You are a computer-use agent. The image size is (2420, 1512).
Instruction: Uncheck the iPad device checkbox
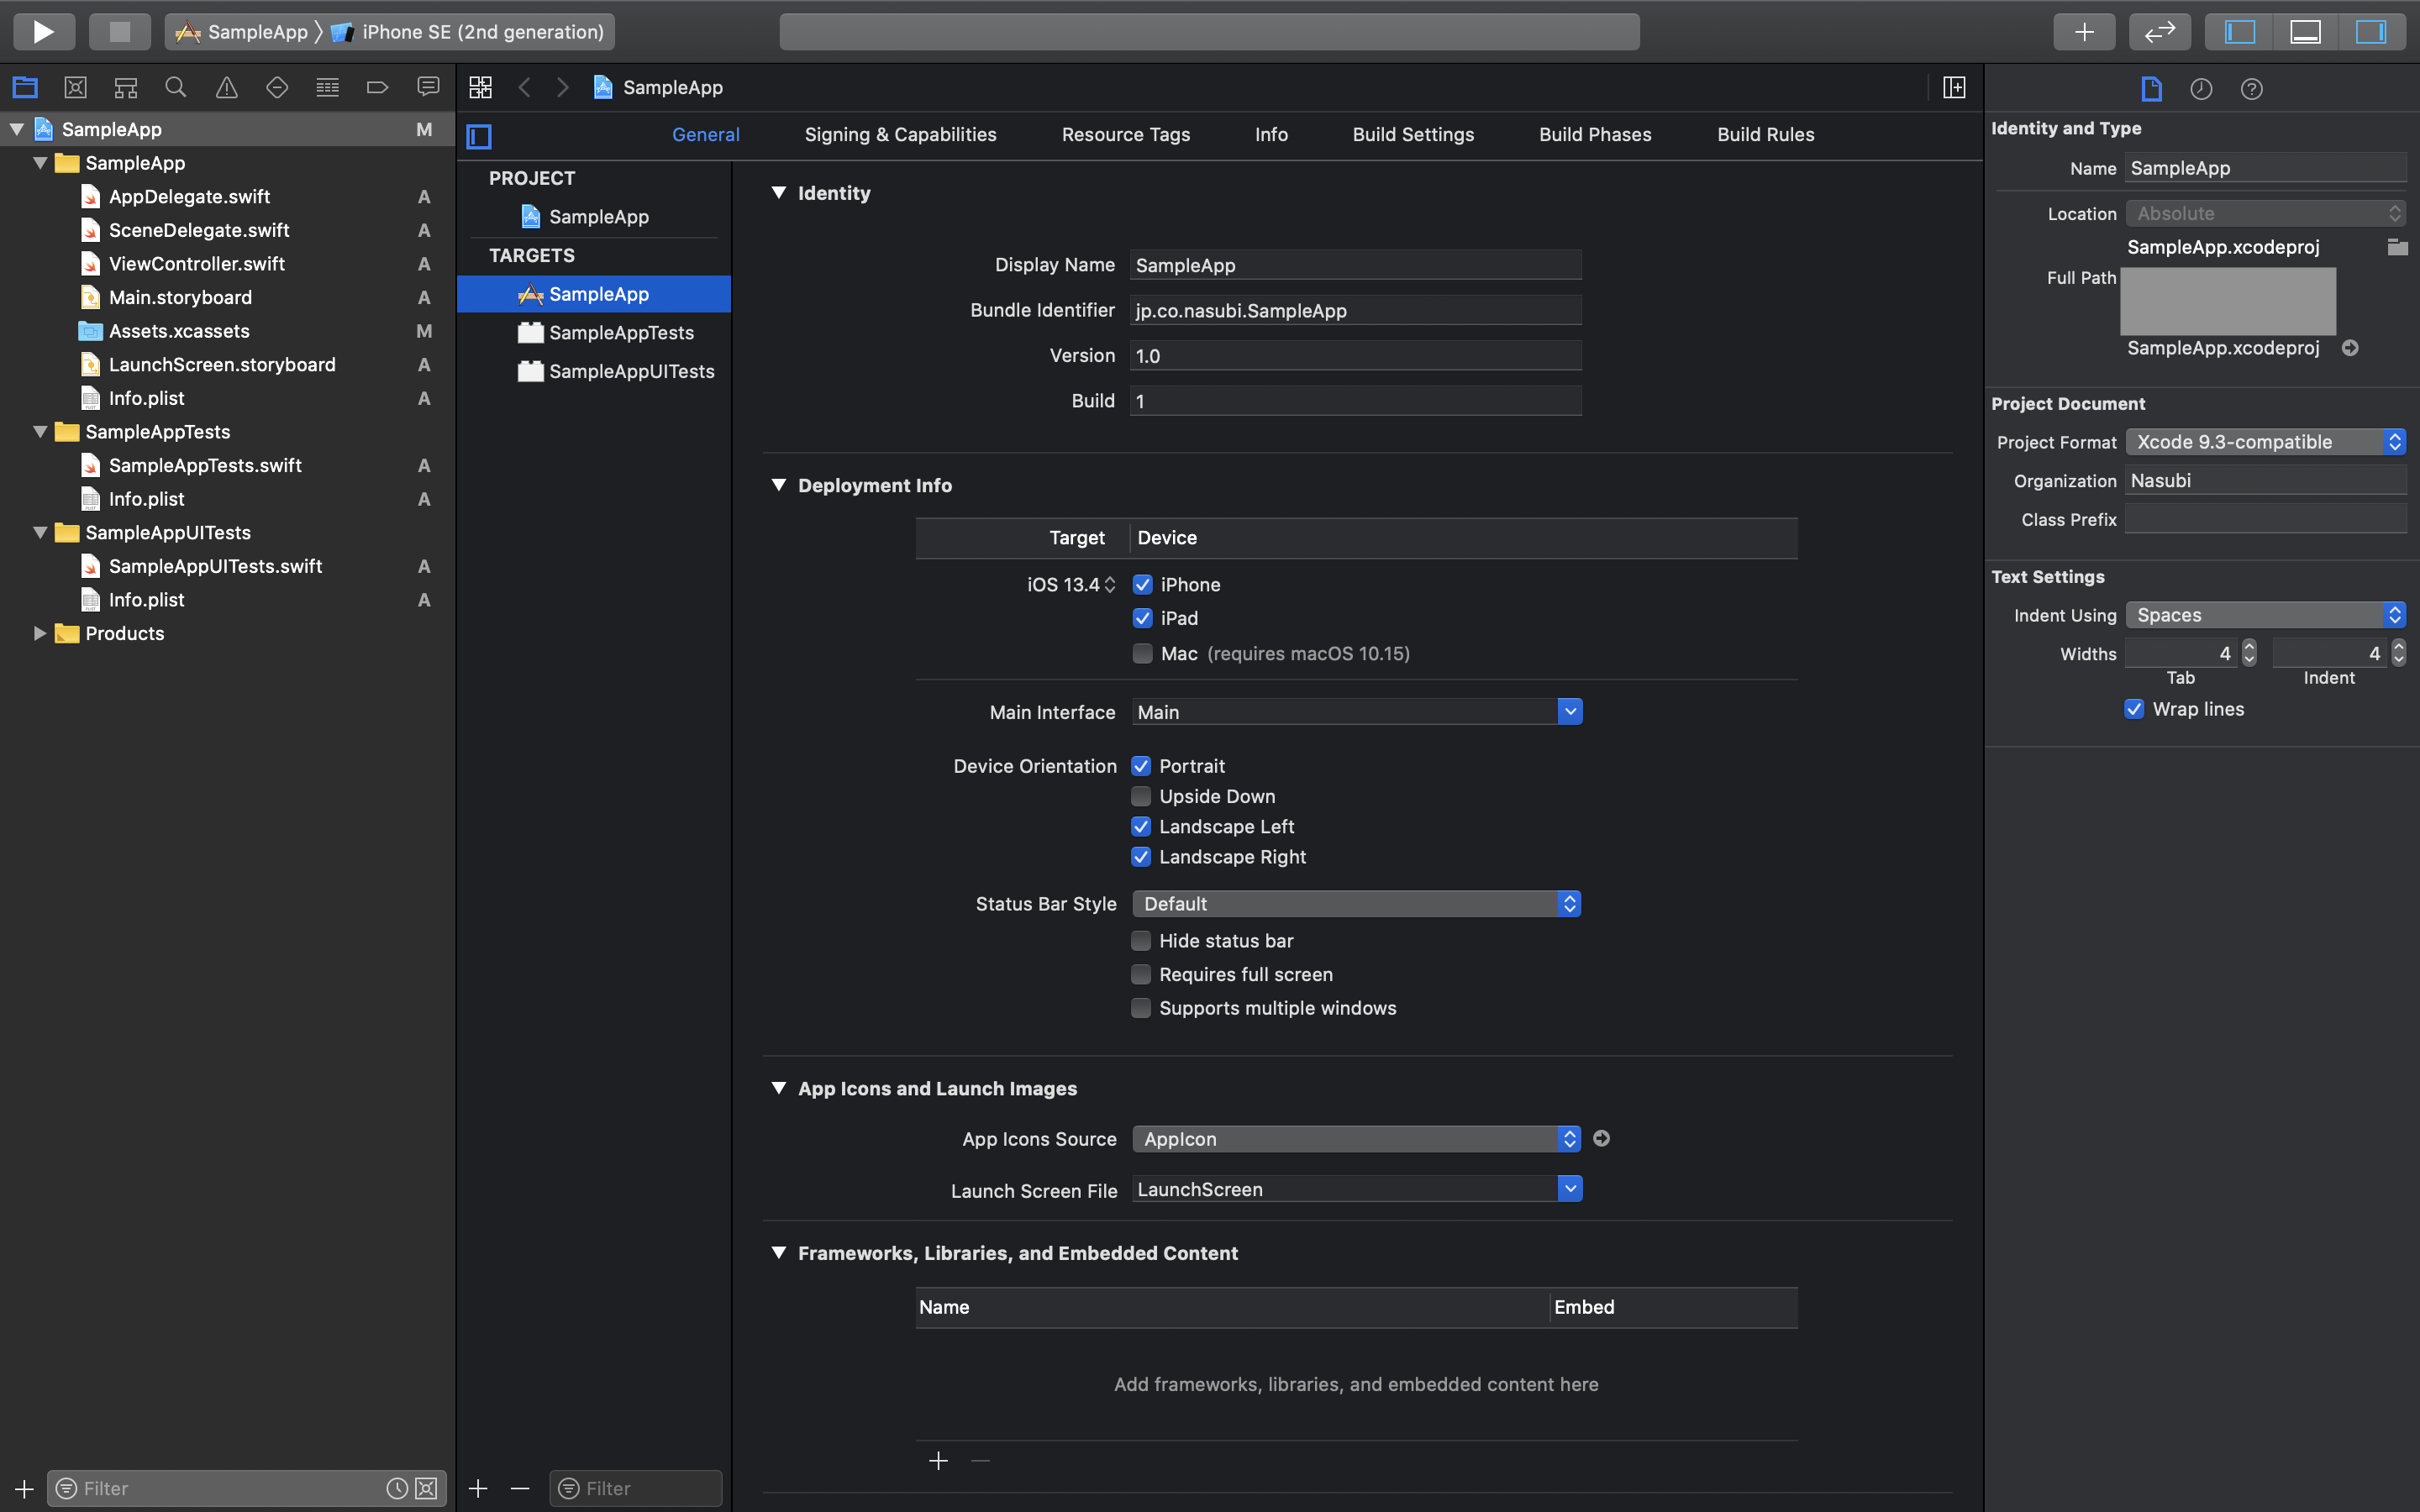point(1143,618)
